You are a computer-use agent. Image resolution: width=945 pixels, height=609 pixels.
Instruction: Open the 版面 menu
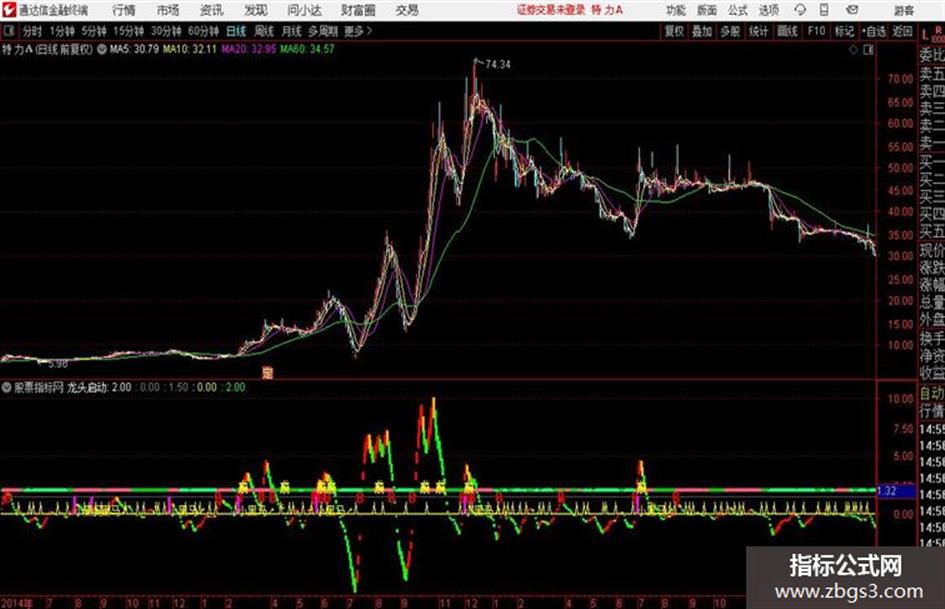pyautogui.click(x=707, y=10)
